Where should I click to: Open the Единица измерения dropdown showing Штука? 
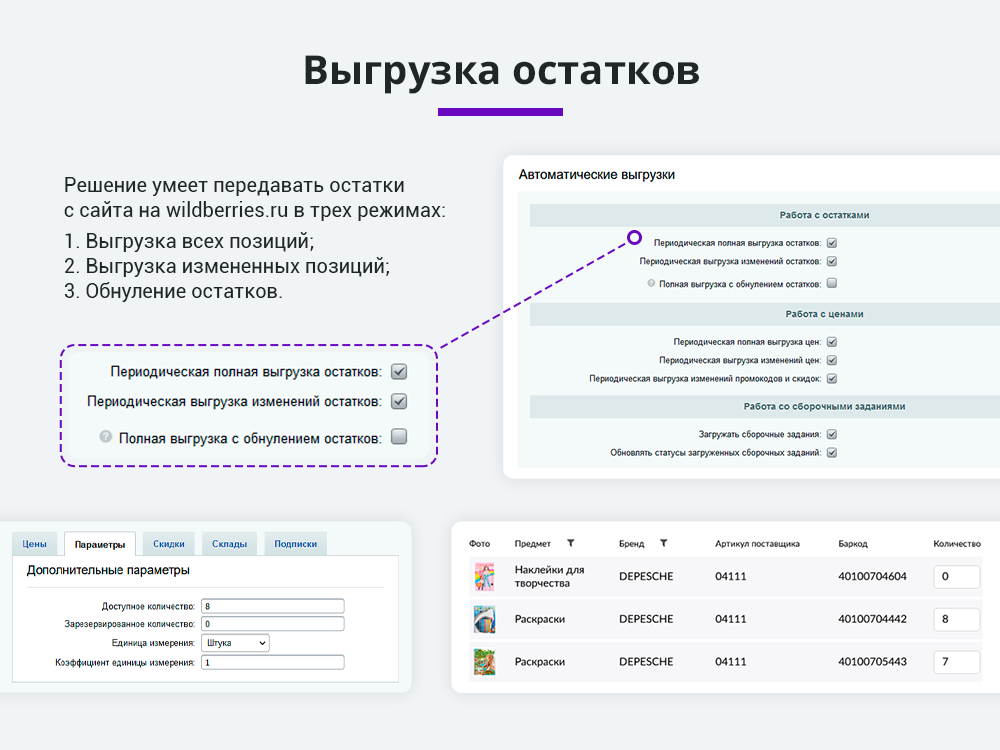coord(235,643)
